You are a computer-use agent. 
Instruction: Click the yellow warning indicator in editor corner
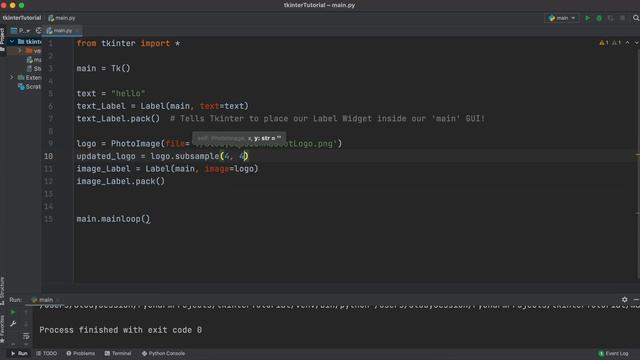(604, 43)
